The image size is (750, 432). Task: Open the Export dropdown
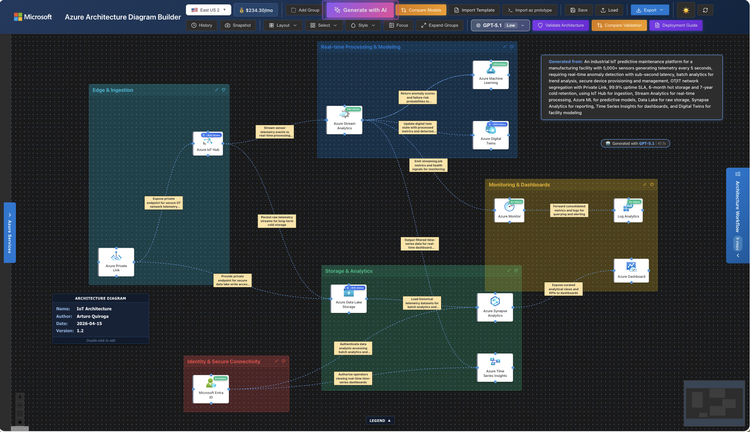(x=650, y=10)
